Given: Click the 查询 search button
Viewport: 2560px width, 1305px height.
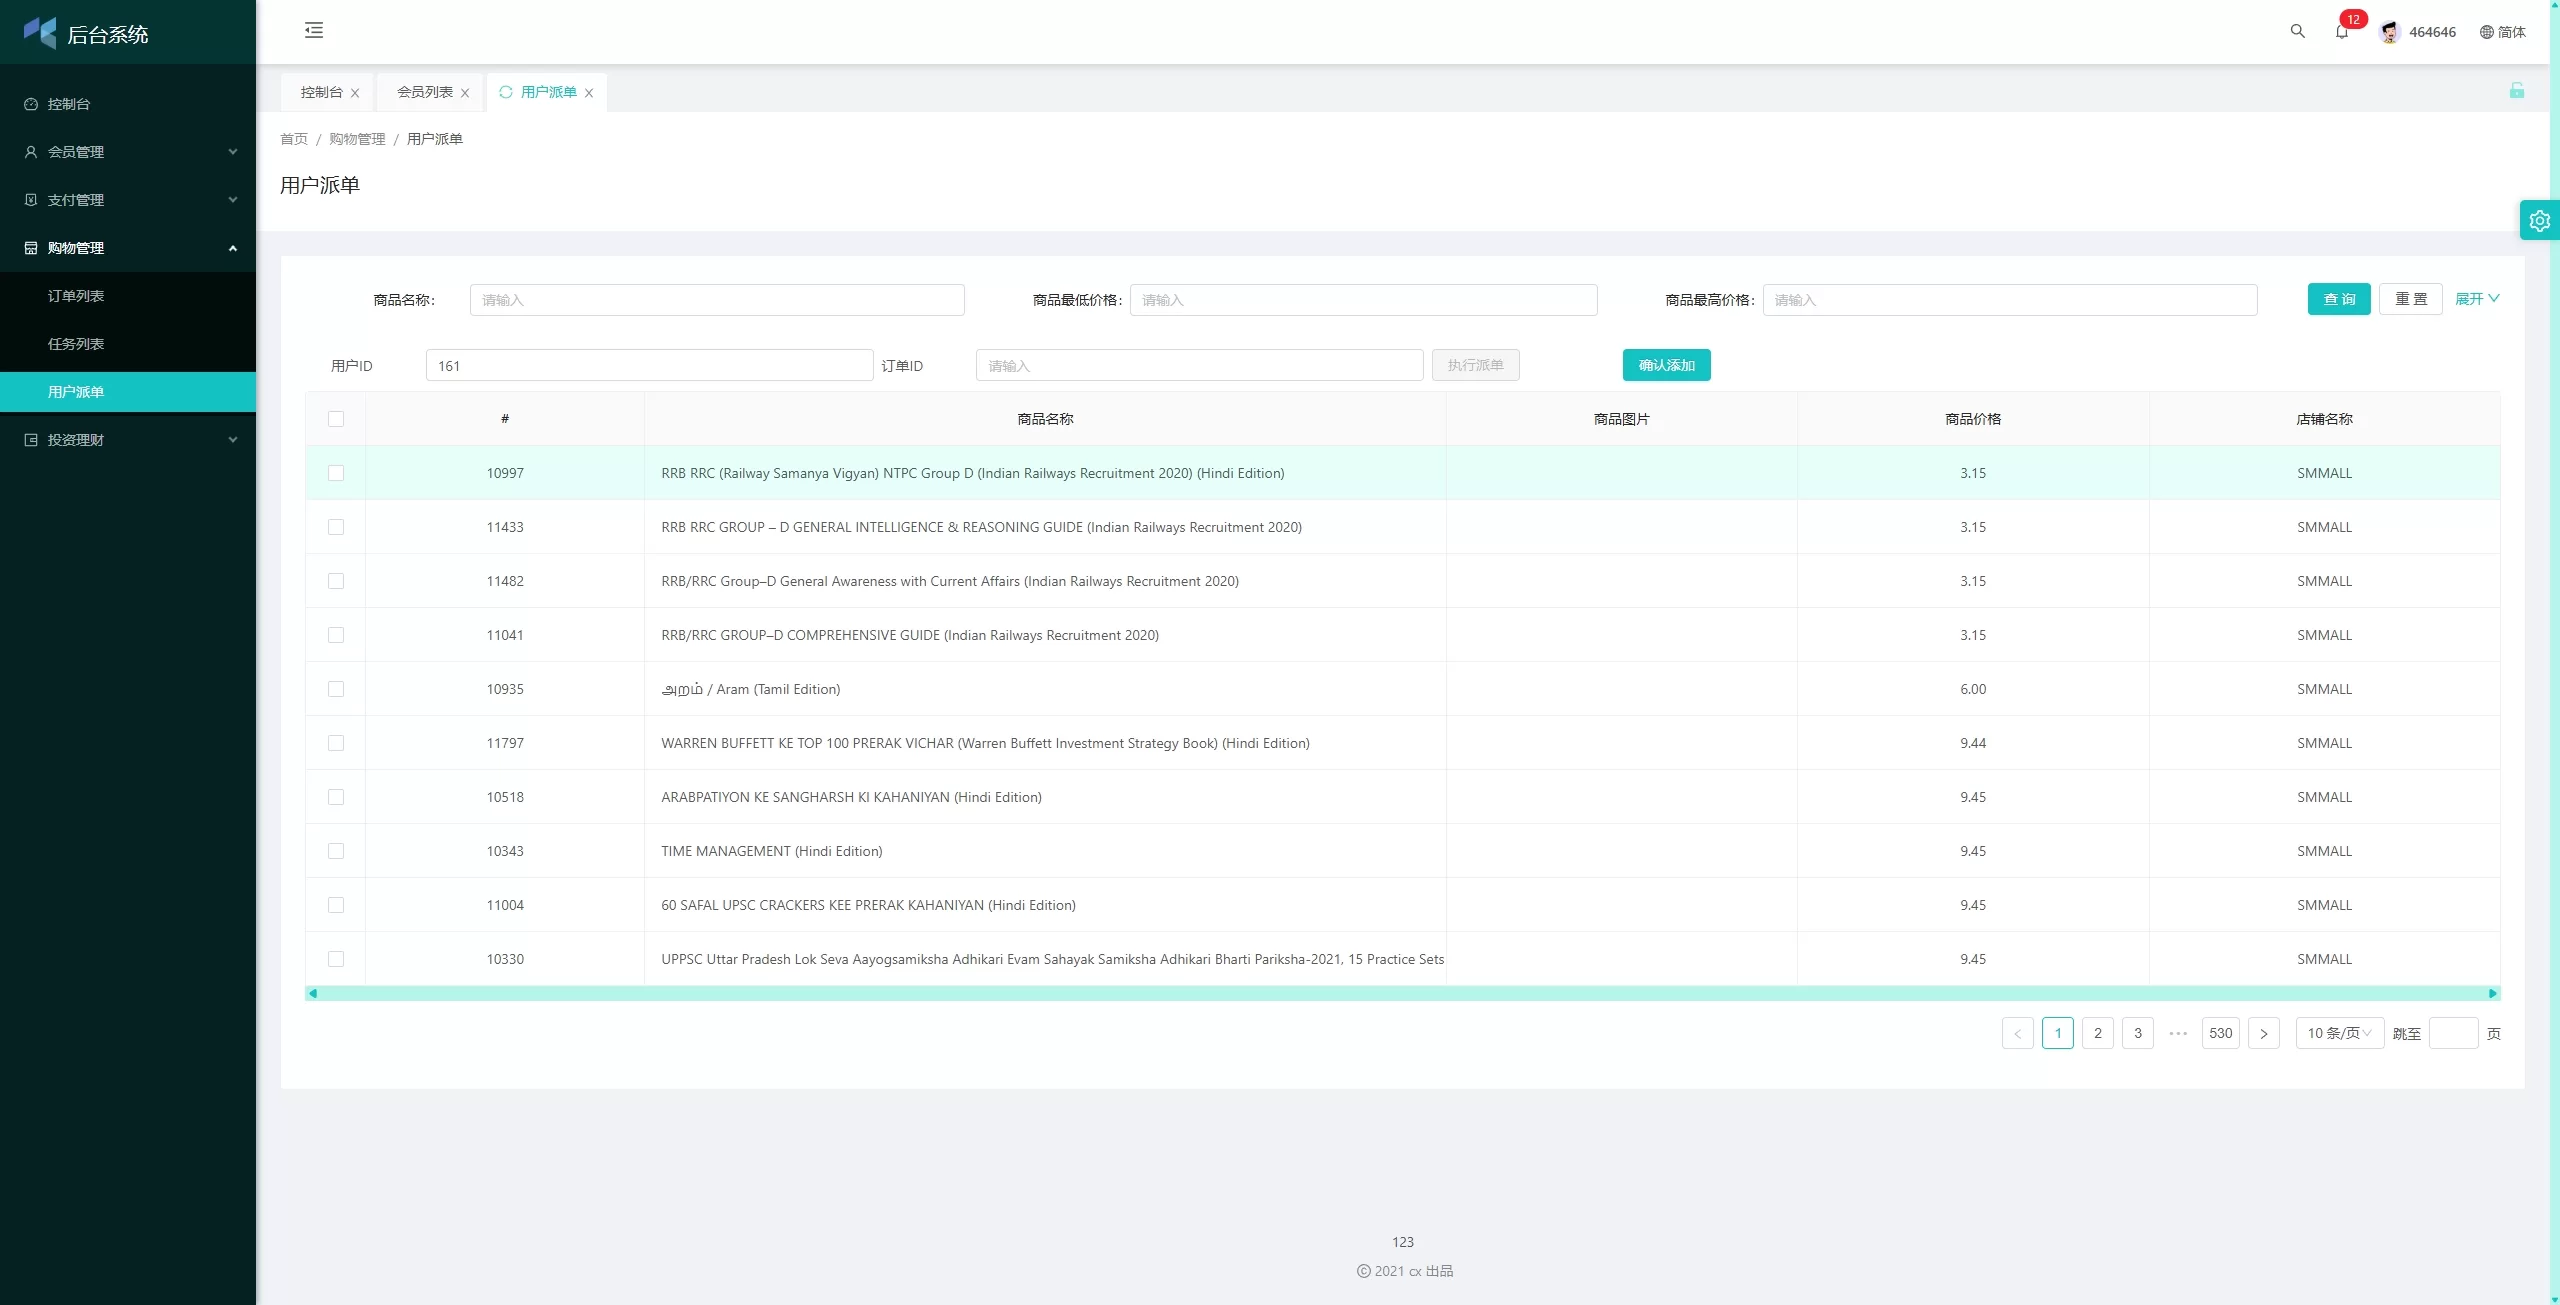Looking at the screenshot, I should point(2338,299).
